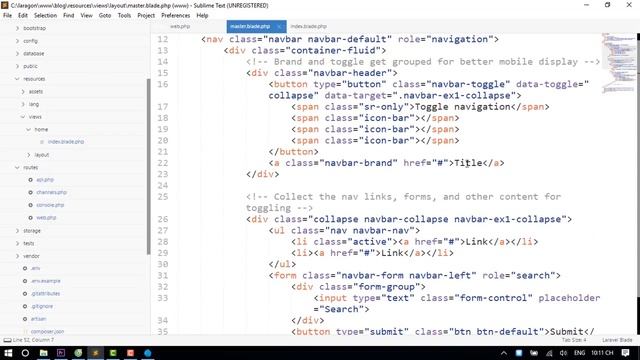640x360 pixels.
Task: Open the blue round taskbar app
Action: [148, 353]
